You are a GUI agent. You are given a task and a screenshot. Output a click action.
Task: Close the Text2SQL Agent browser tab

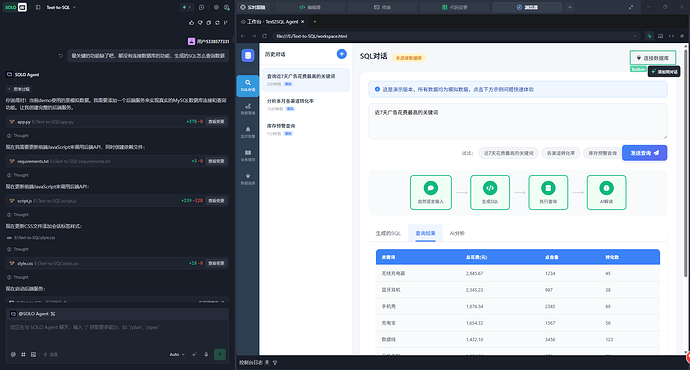point(302,22)
